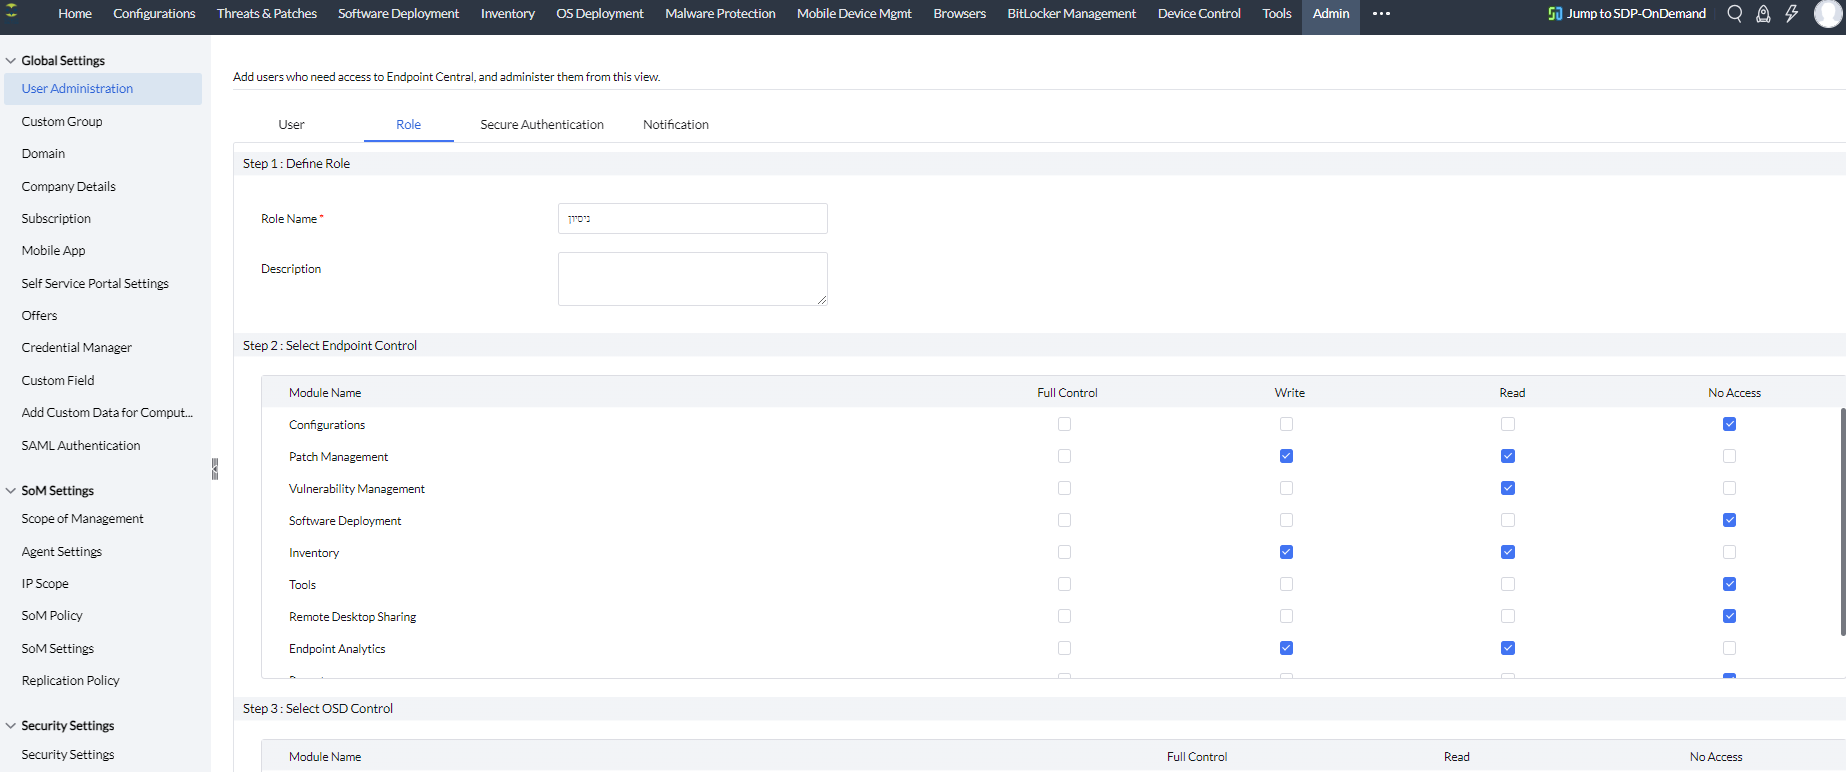Uncheck Write permission for Patch Management
Image resolution: width=1846 pixels, height=772 pixels.
pos(1286,456)
